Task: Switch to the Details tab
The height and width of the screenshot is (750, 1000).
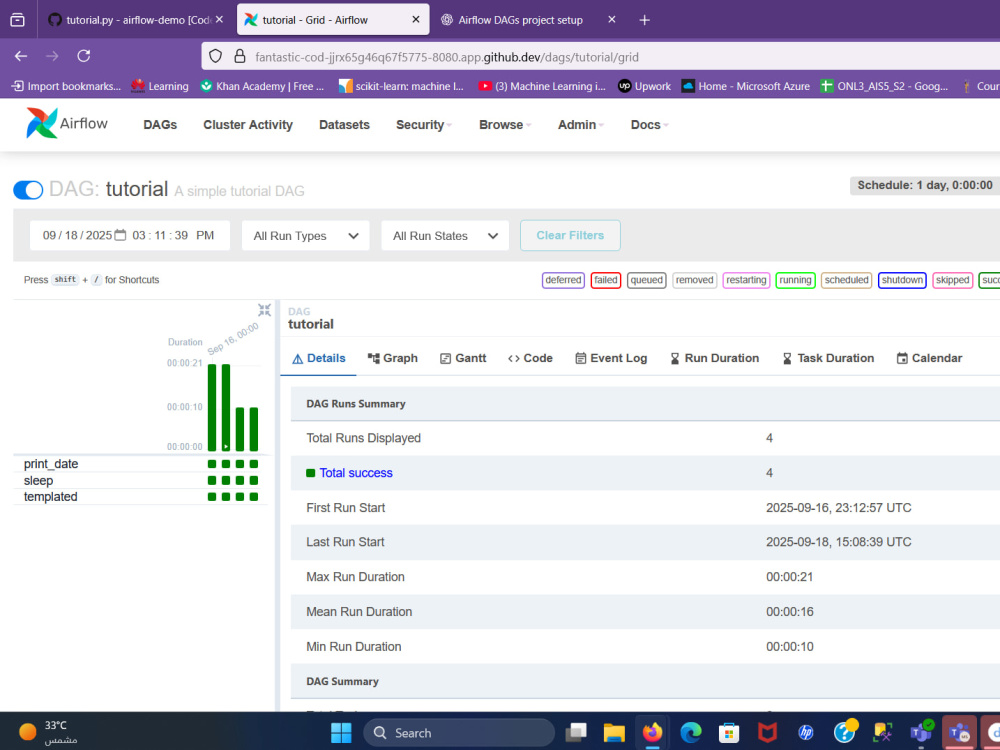Action: click(319, 358)
